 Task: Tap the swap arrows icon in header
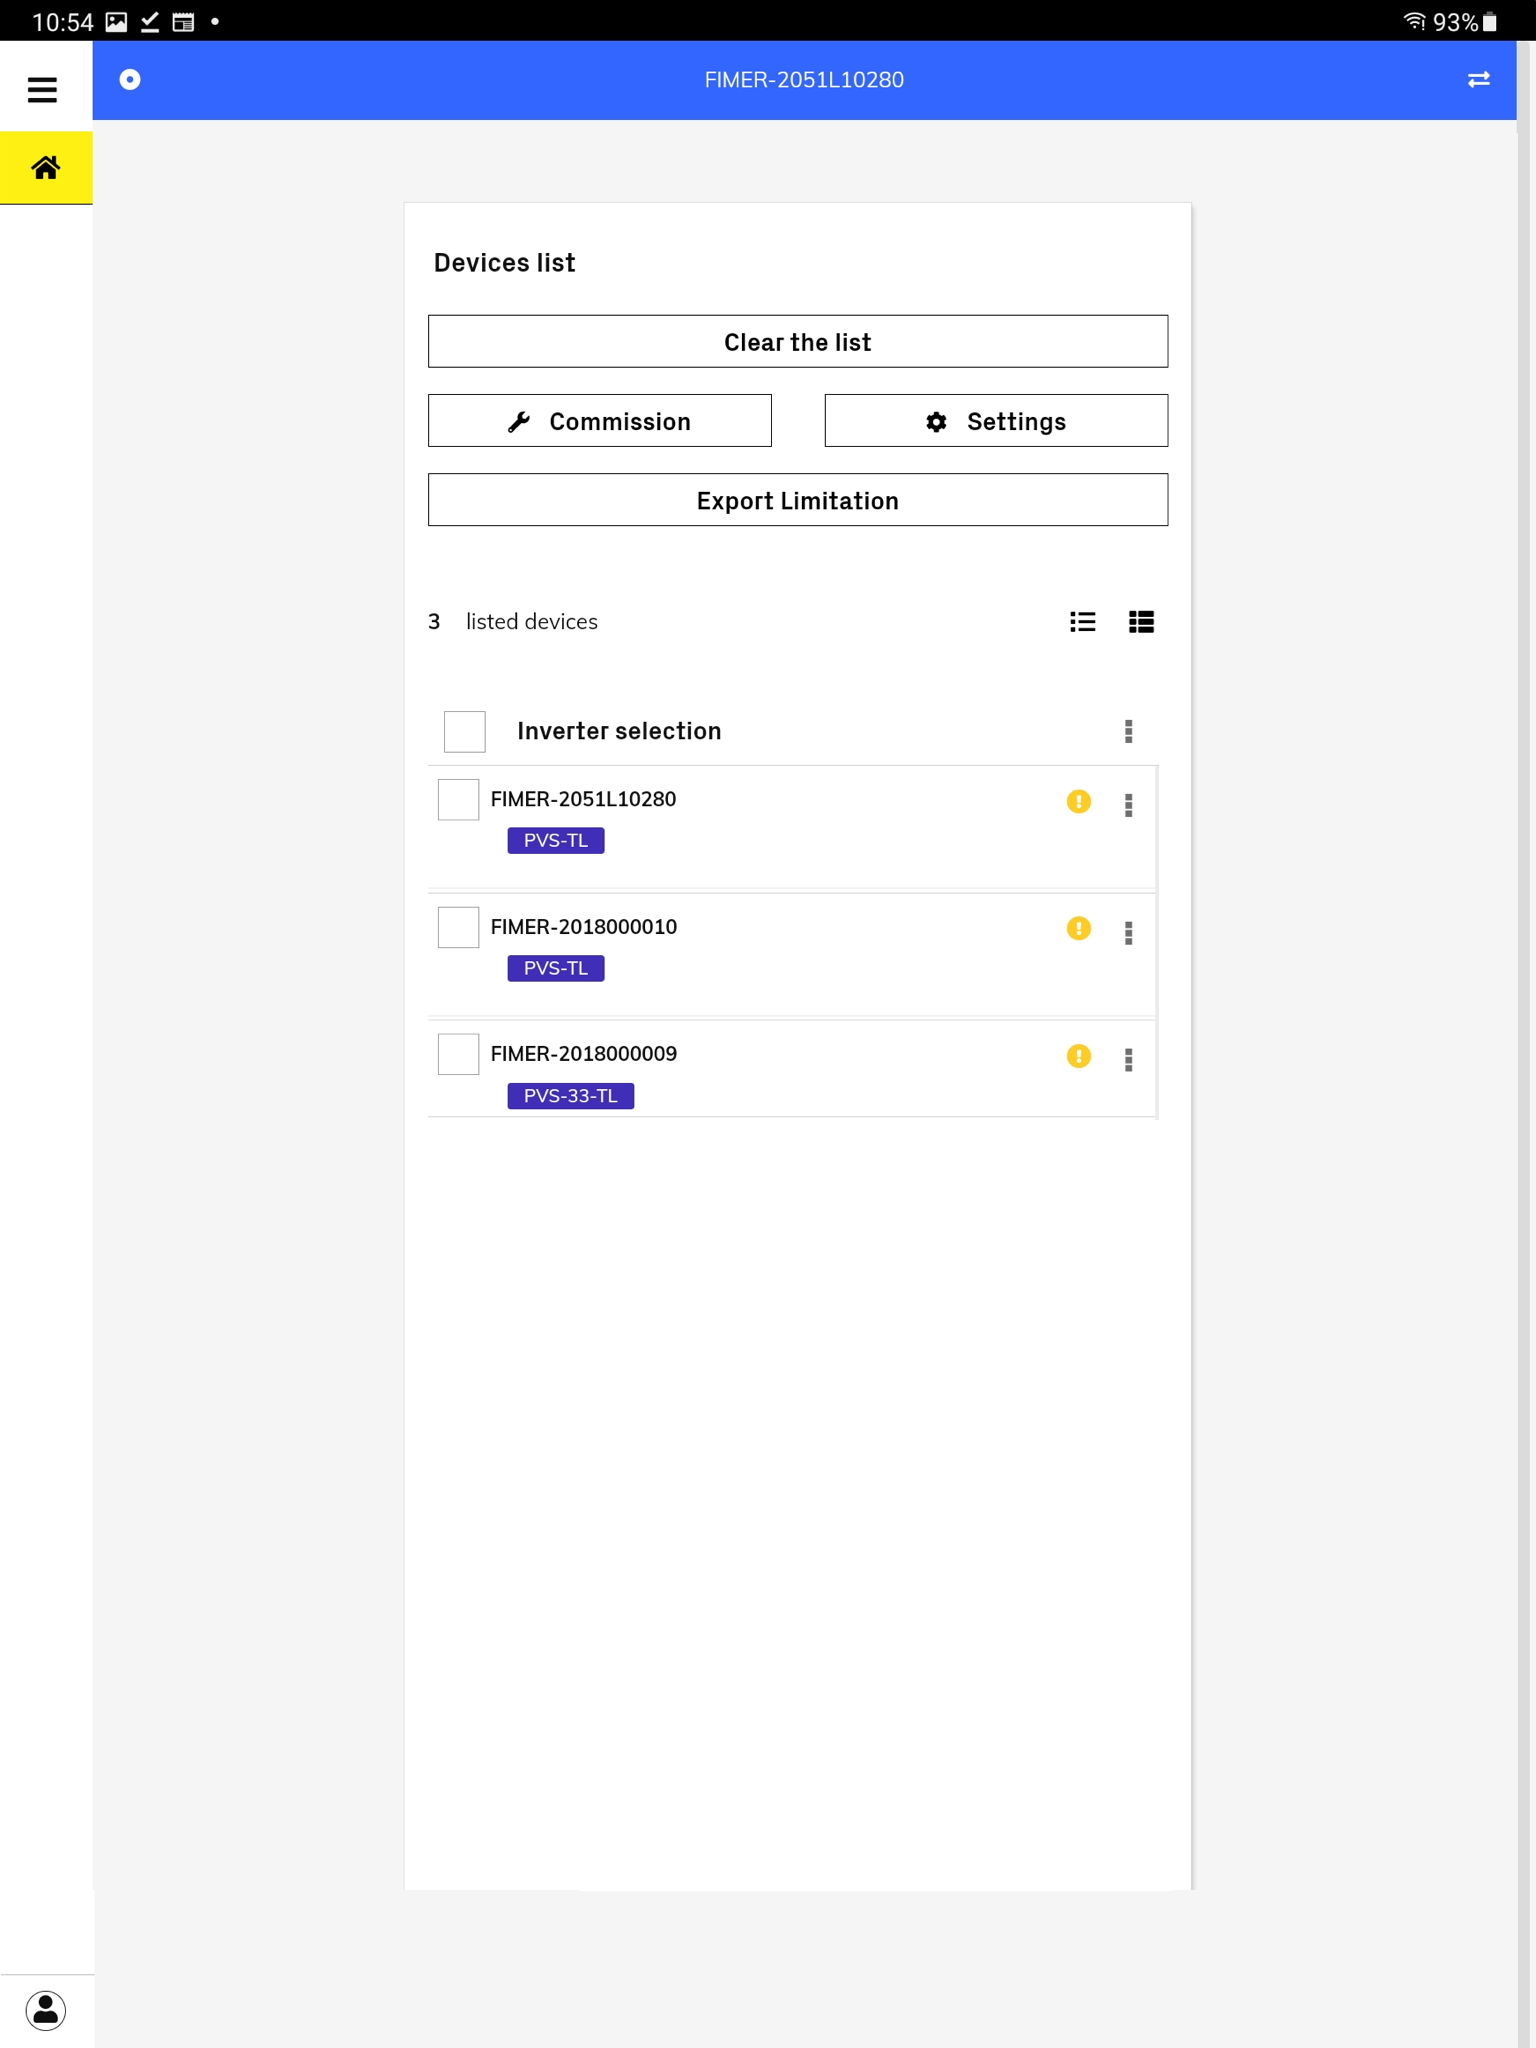click(x=1478, y=79)
